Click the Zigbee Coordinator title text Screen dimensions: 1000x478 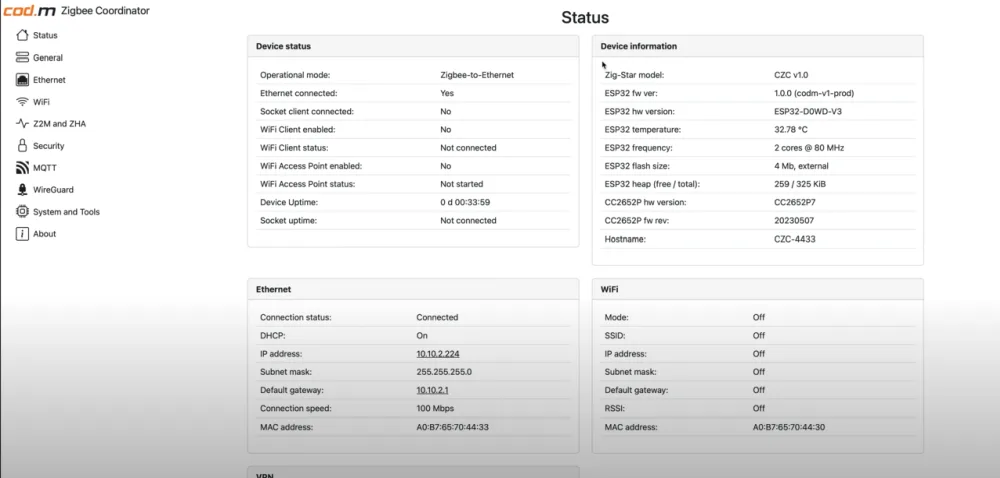(106, 11)
